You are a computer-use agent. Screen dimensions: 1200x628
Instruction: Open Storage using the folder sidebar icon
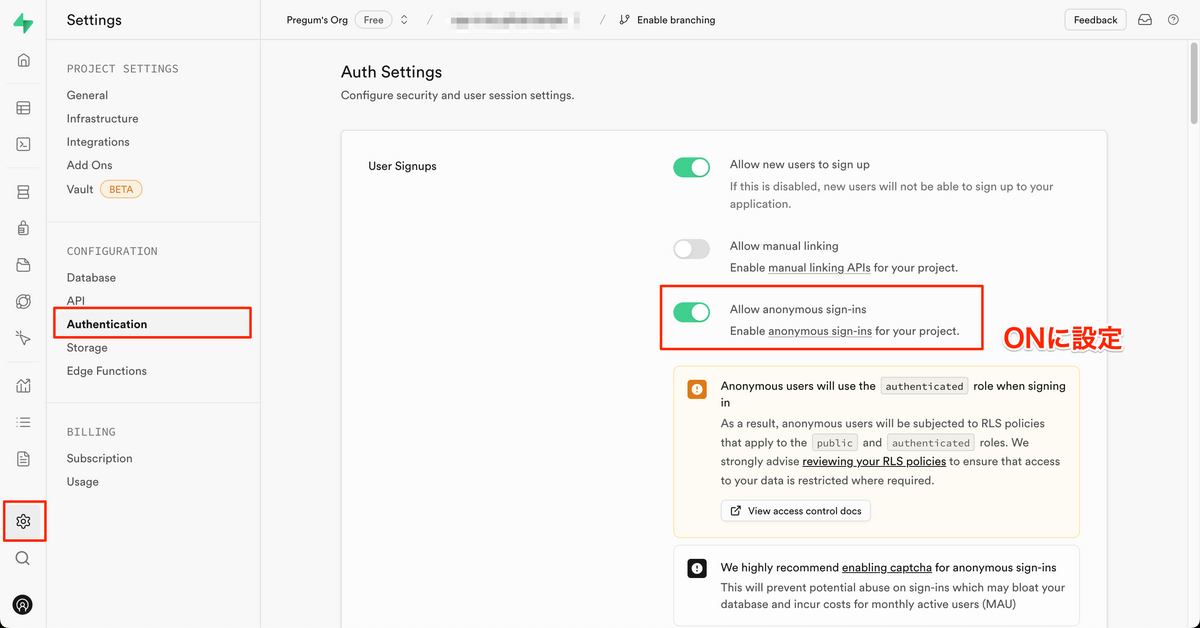coord(23,263)
